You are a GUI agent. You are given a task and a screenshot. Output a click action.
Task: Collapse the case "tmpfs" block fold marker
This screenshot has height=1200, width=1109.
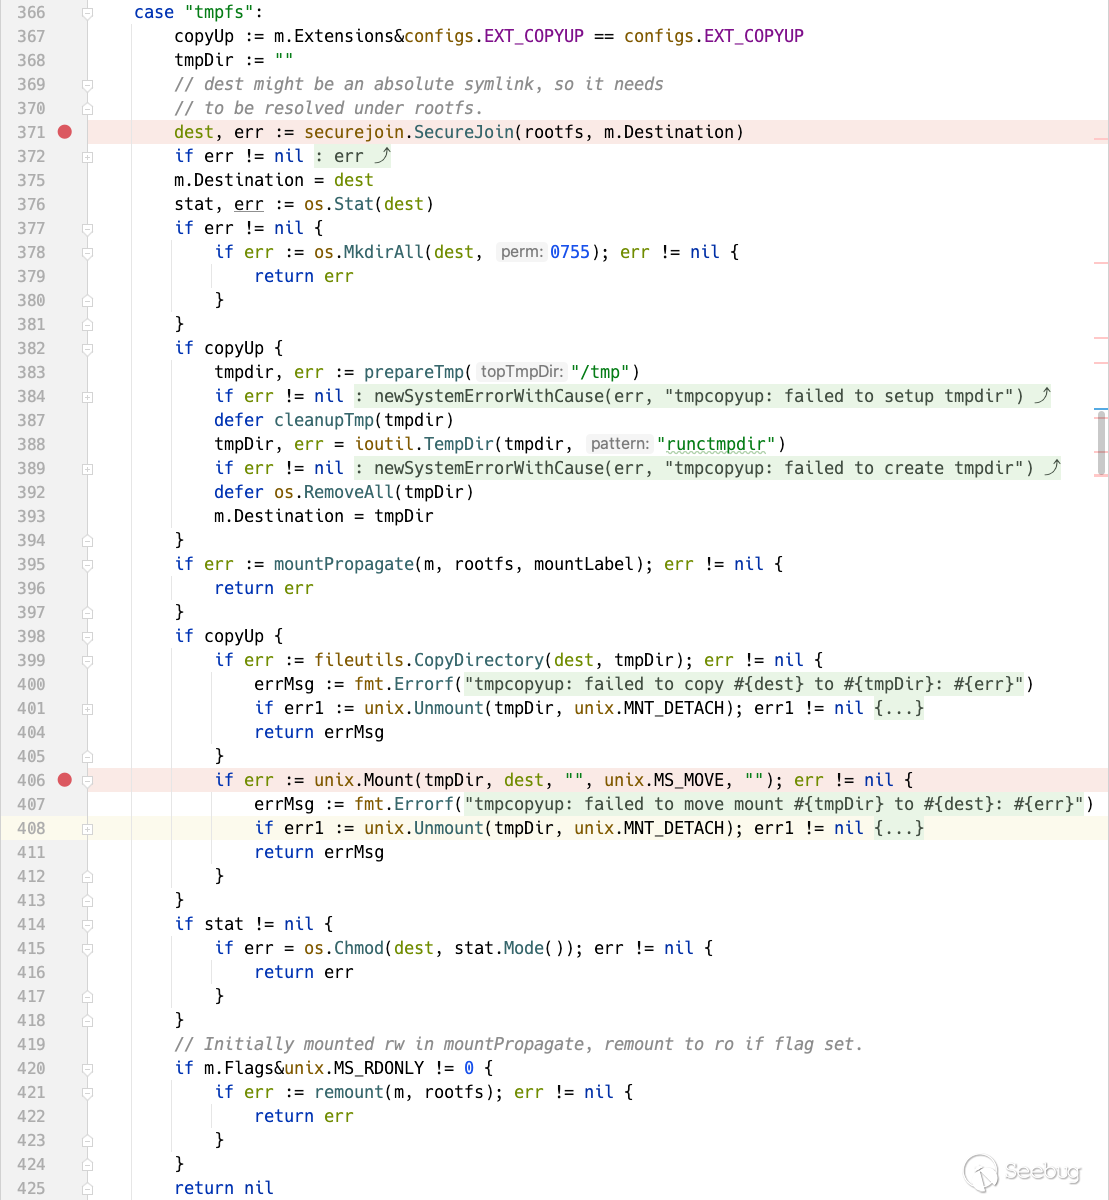(88, 13)
